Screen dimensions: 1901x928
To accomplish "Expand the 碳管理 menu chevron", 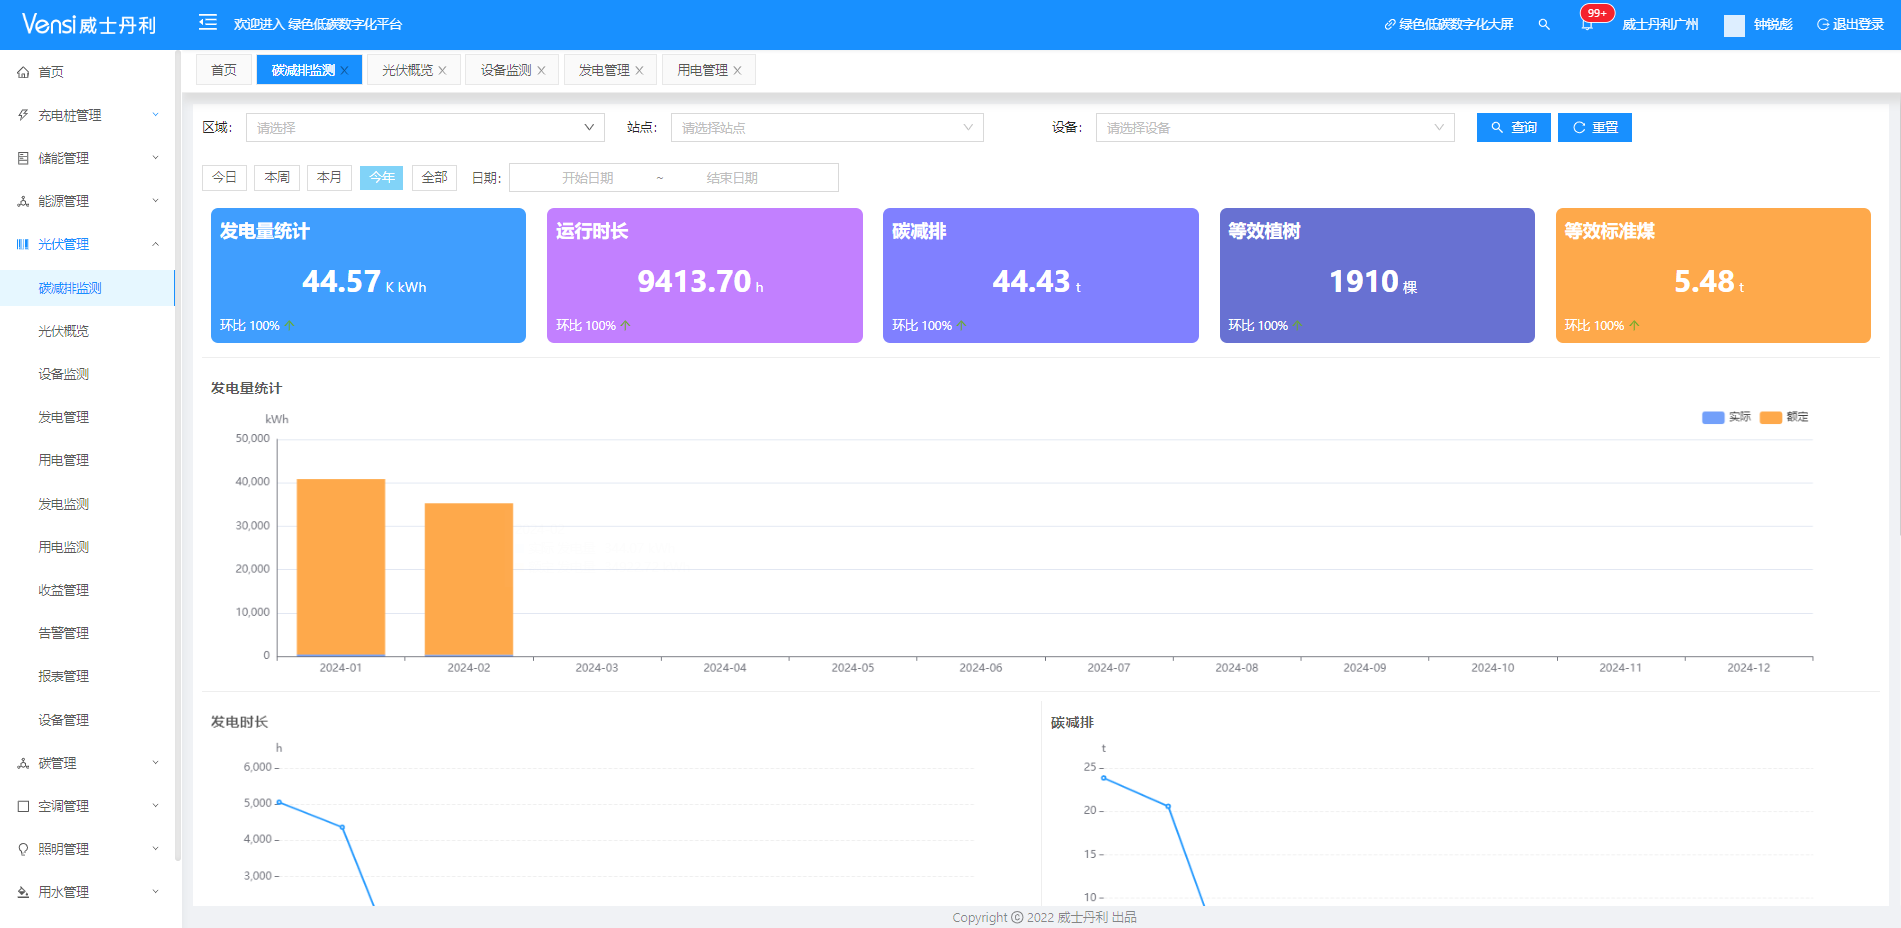I will tap(155, 763).
